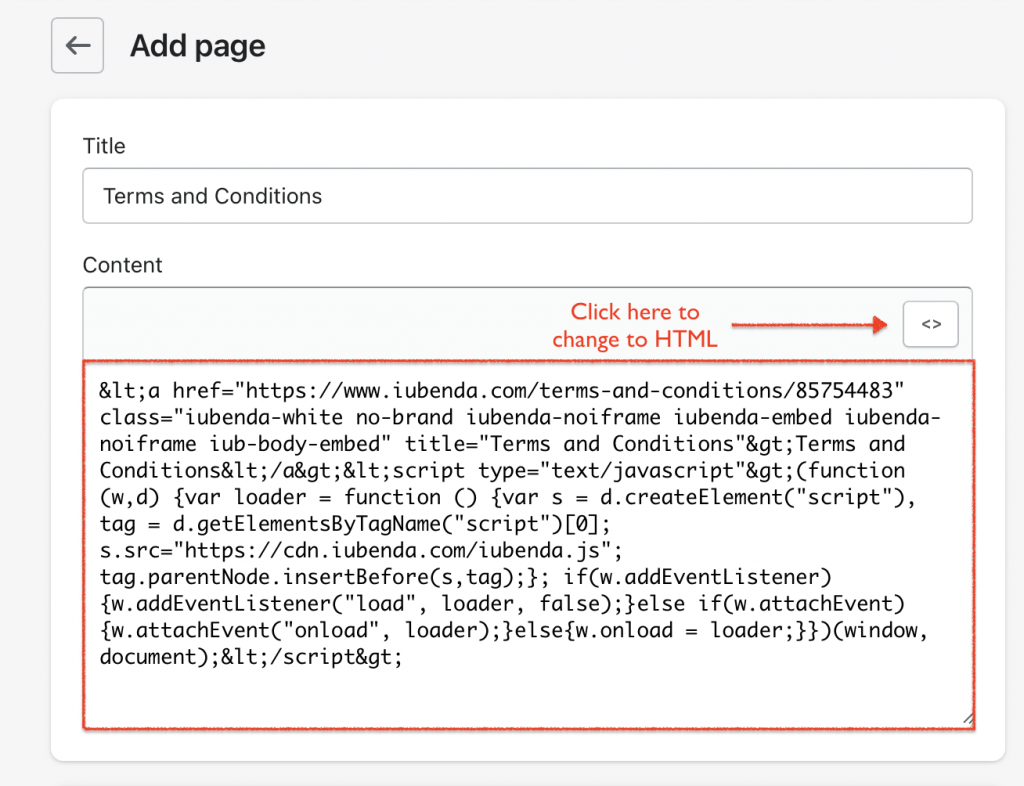Click the iubenda terms-and-conditions URL in code
The width and height of the screenshot is (1024, 786).
coord(573,390)
